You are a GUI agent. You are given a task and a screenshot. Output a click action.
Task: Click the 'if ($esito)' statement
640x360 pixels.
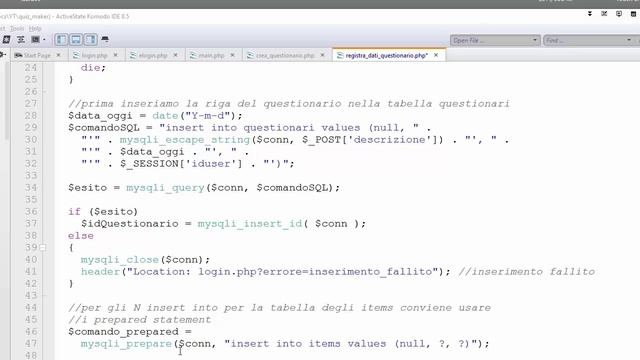[x=103, y=212]
